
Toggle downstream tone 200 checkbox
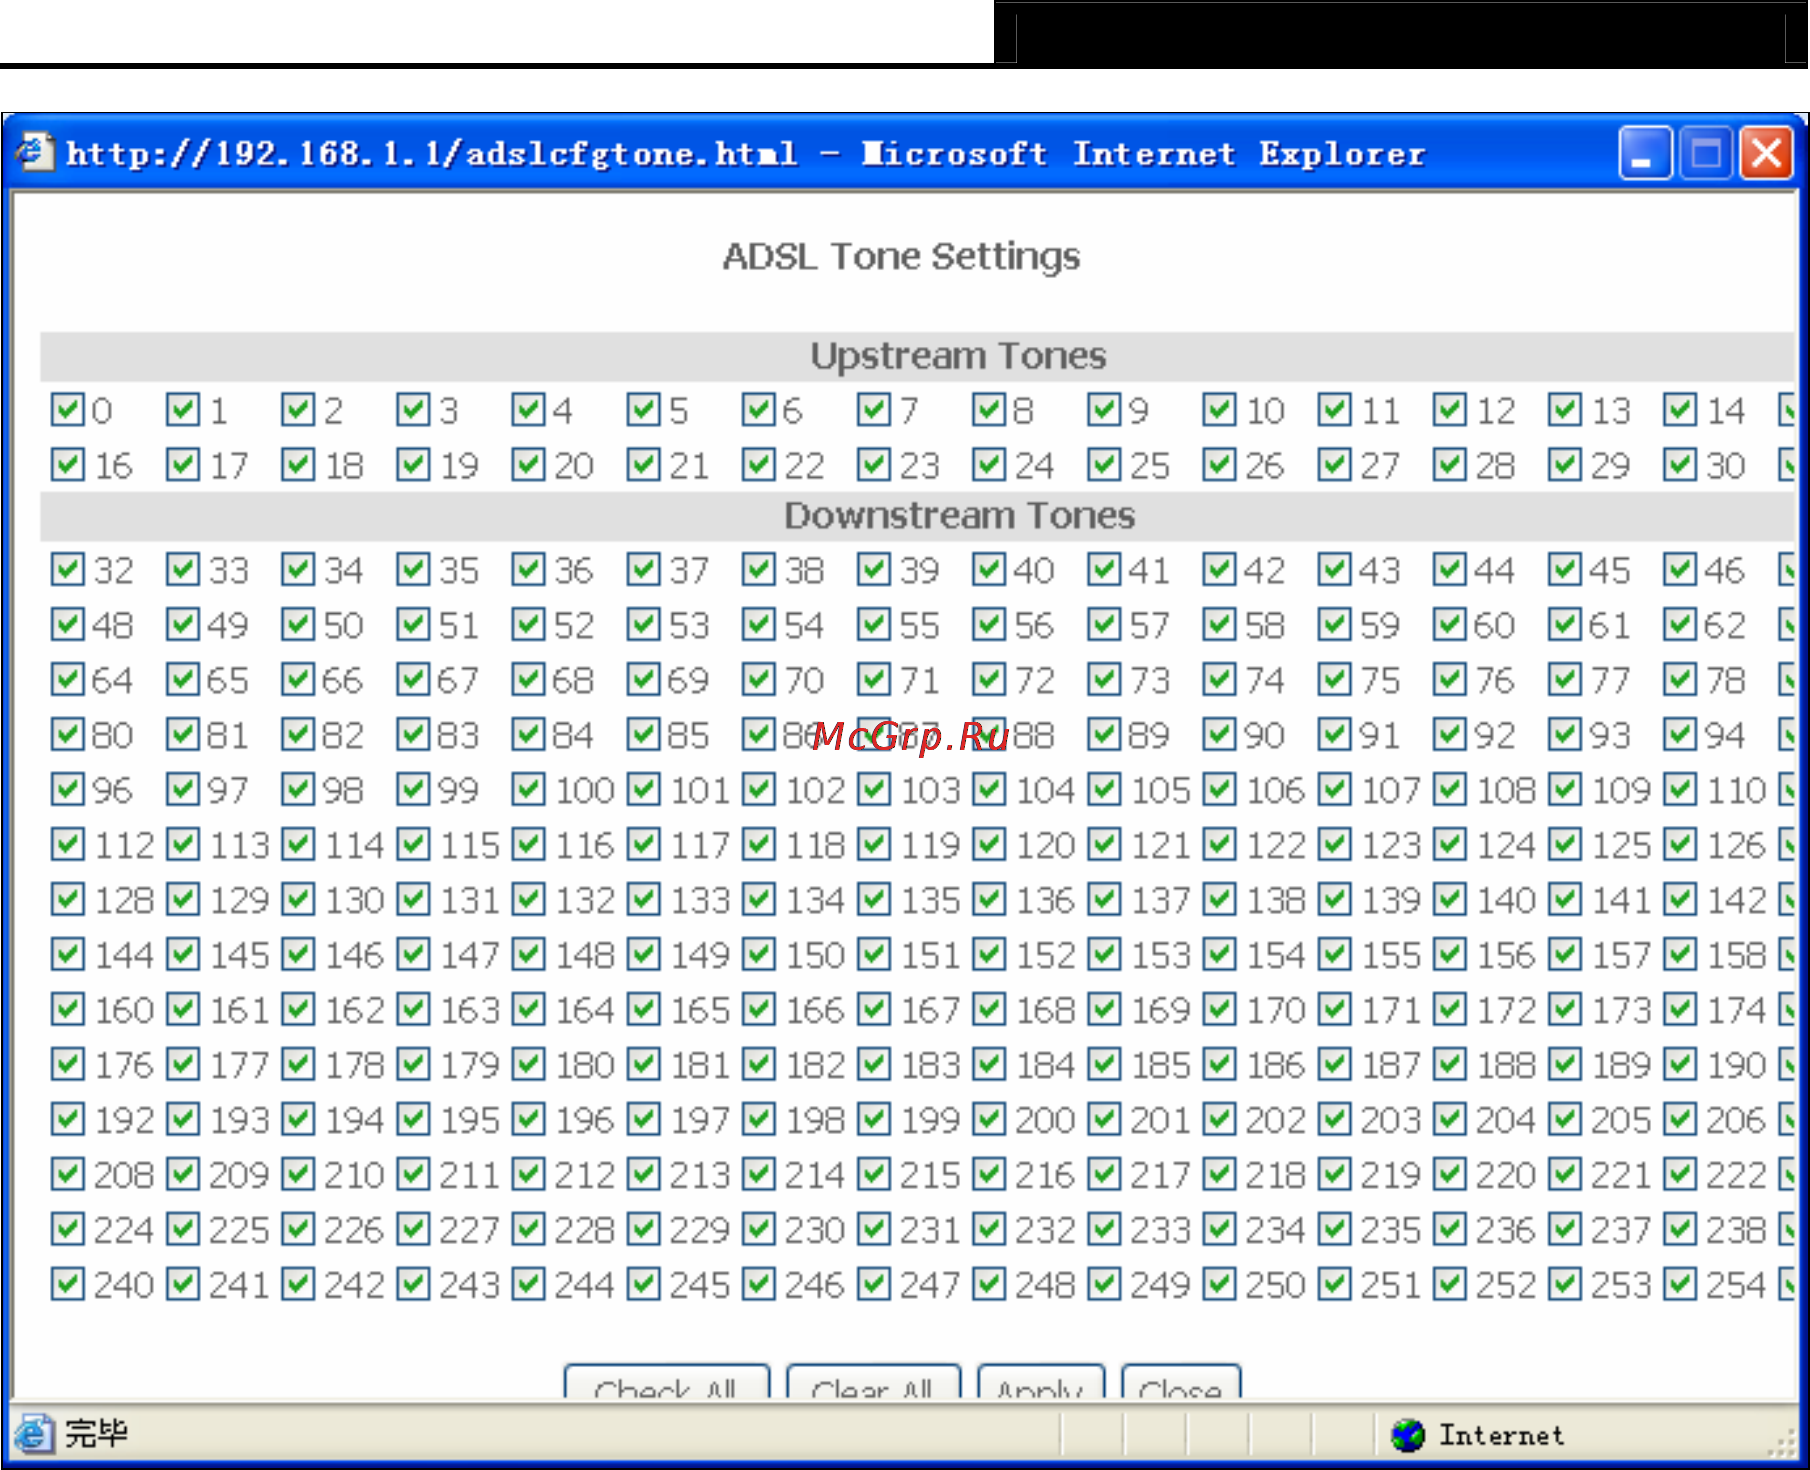[x=989, y=1119]
